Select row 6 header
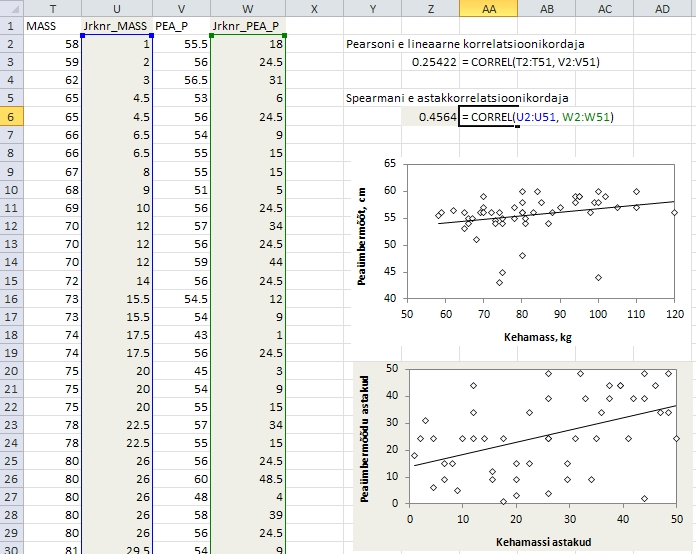This screenshot has height=554, width=696. 10,117
